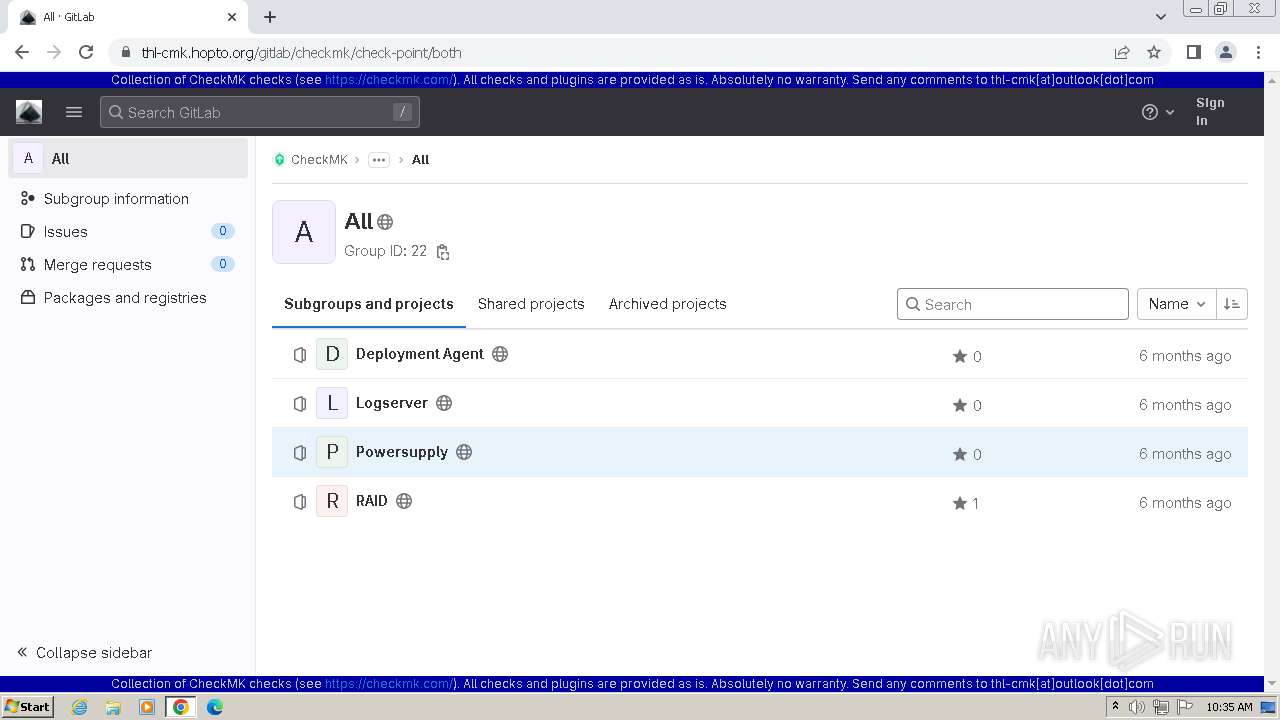Click the GitLab logo home icon
The width and height of the screenshot is (1280, 720).
click(29, 112)
